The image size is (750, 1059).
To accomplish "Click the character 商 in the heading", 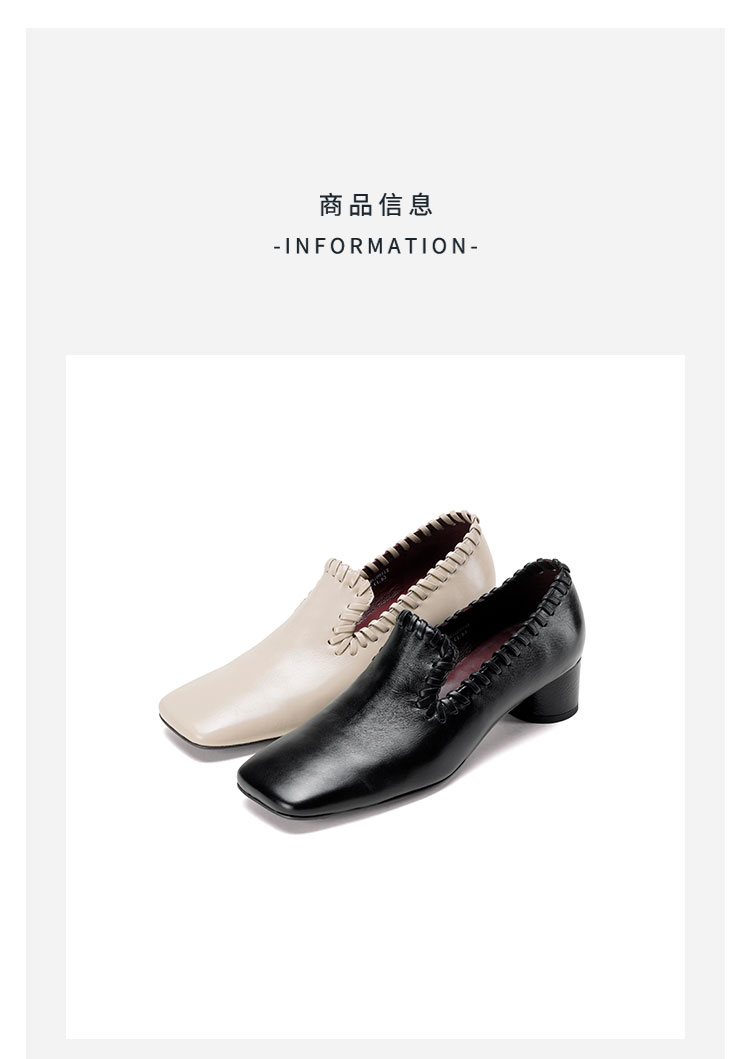I will point(330,205).
